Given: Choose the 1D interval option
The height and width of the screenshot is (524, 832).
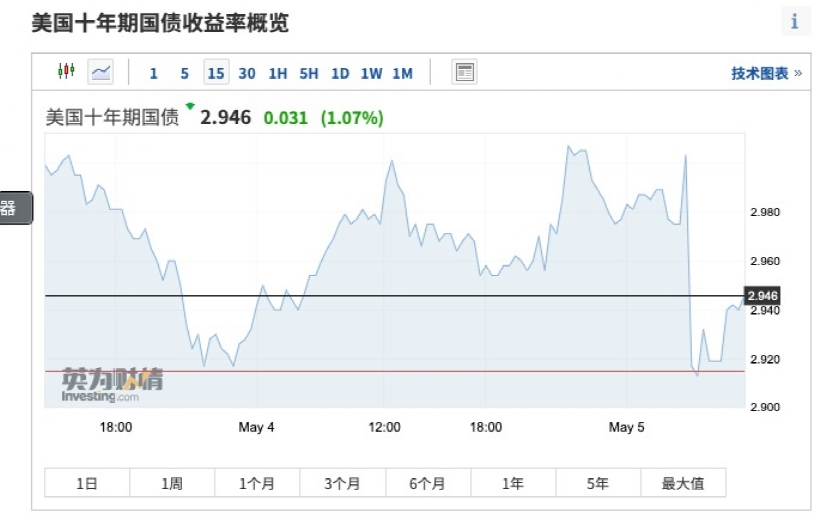Looking at the screenshot, I should tap(340, 73).
